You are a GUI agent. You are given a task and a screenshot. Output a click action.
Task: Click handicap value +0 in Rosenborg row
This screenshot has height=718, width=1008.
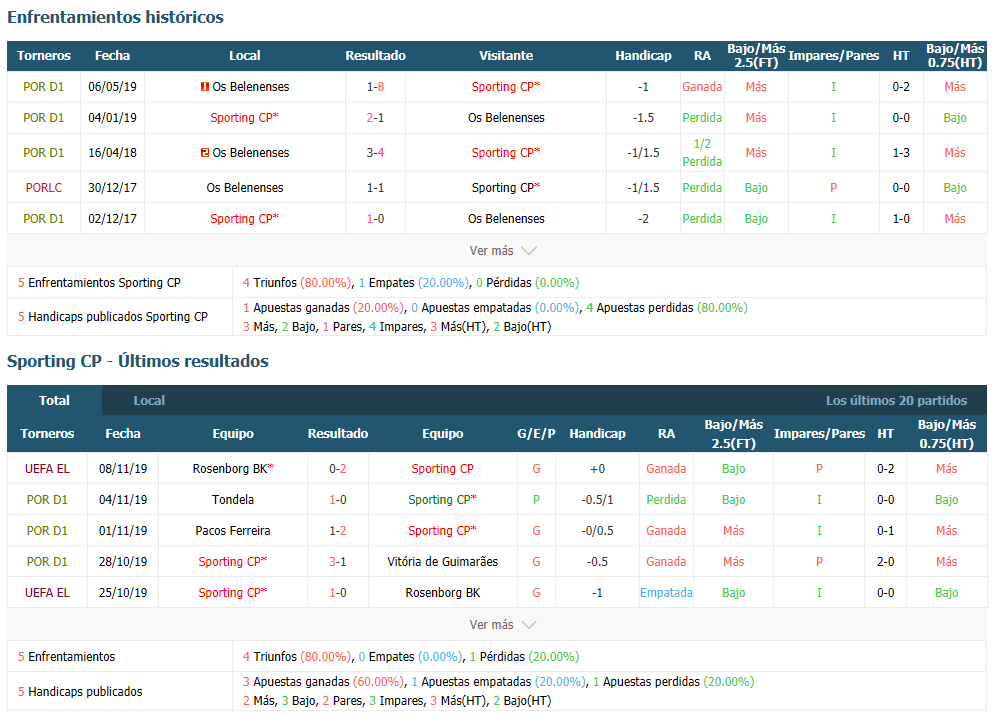pyautogui.click(x=597, y=469)
